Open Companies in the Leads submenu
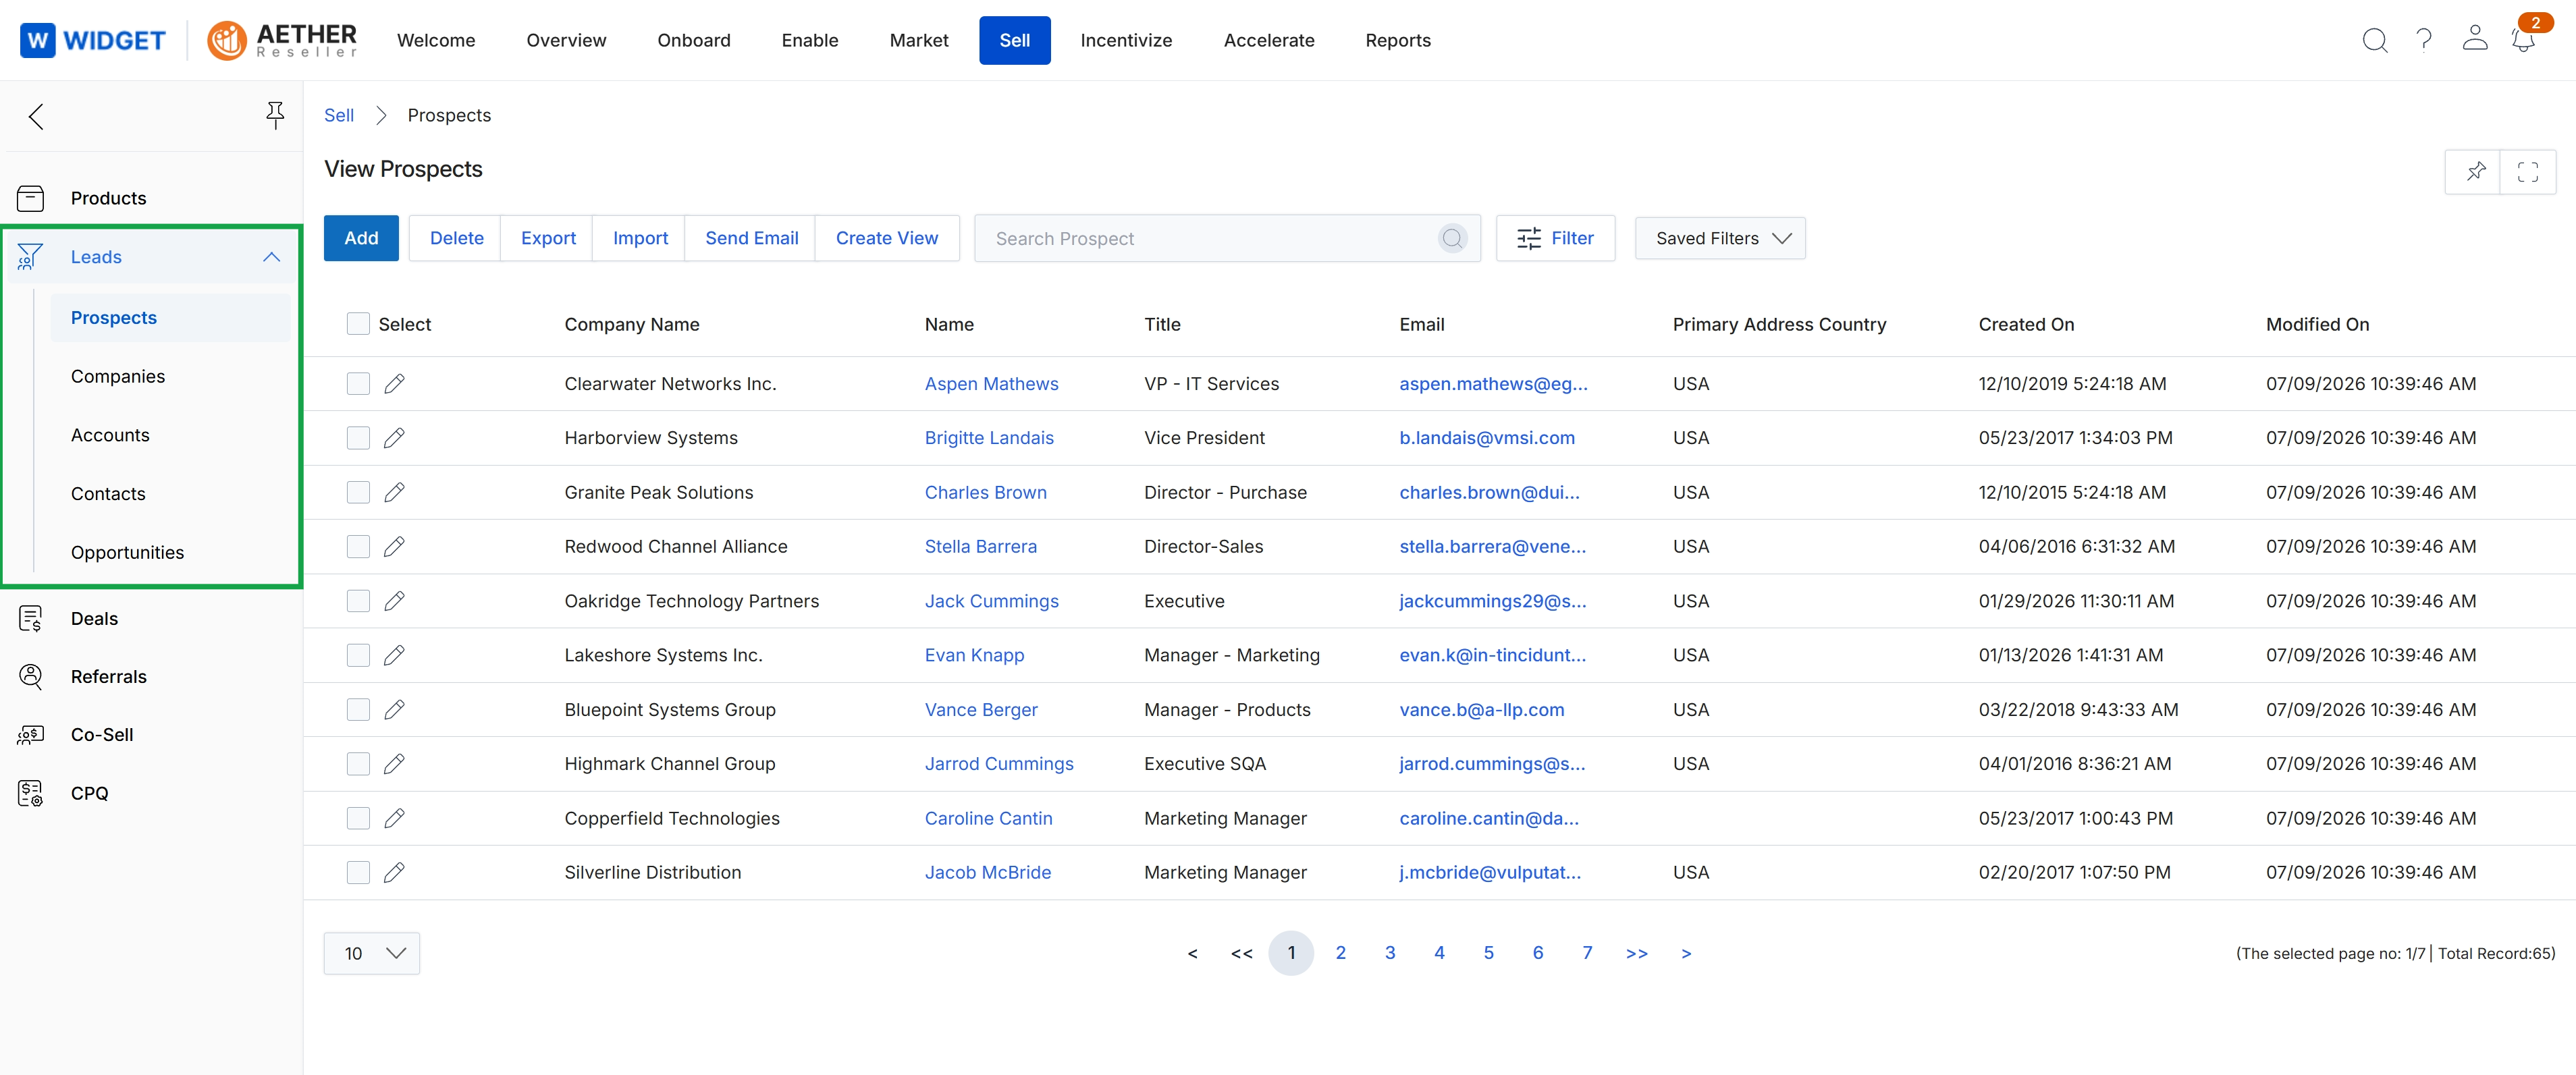Viewport: 2576px width, 1075px height. (x=118, y=376)
